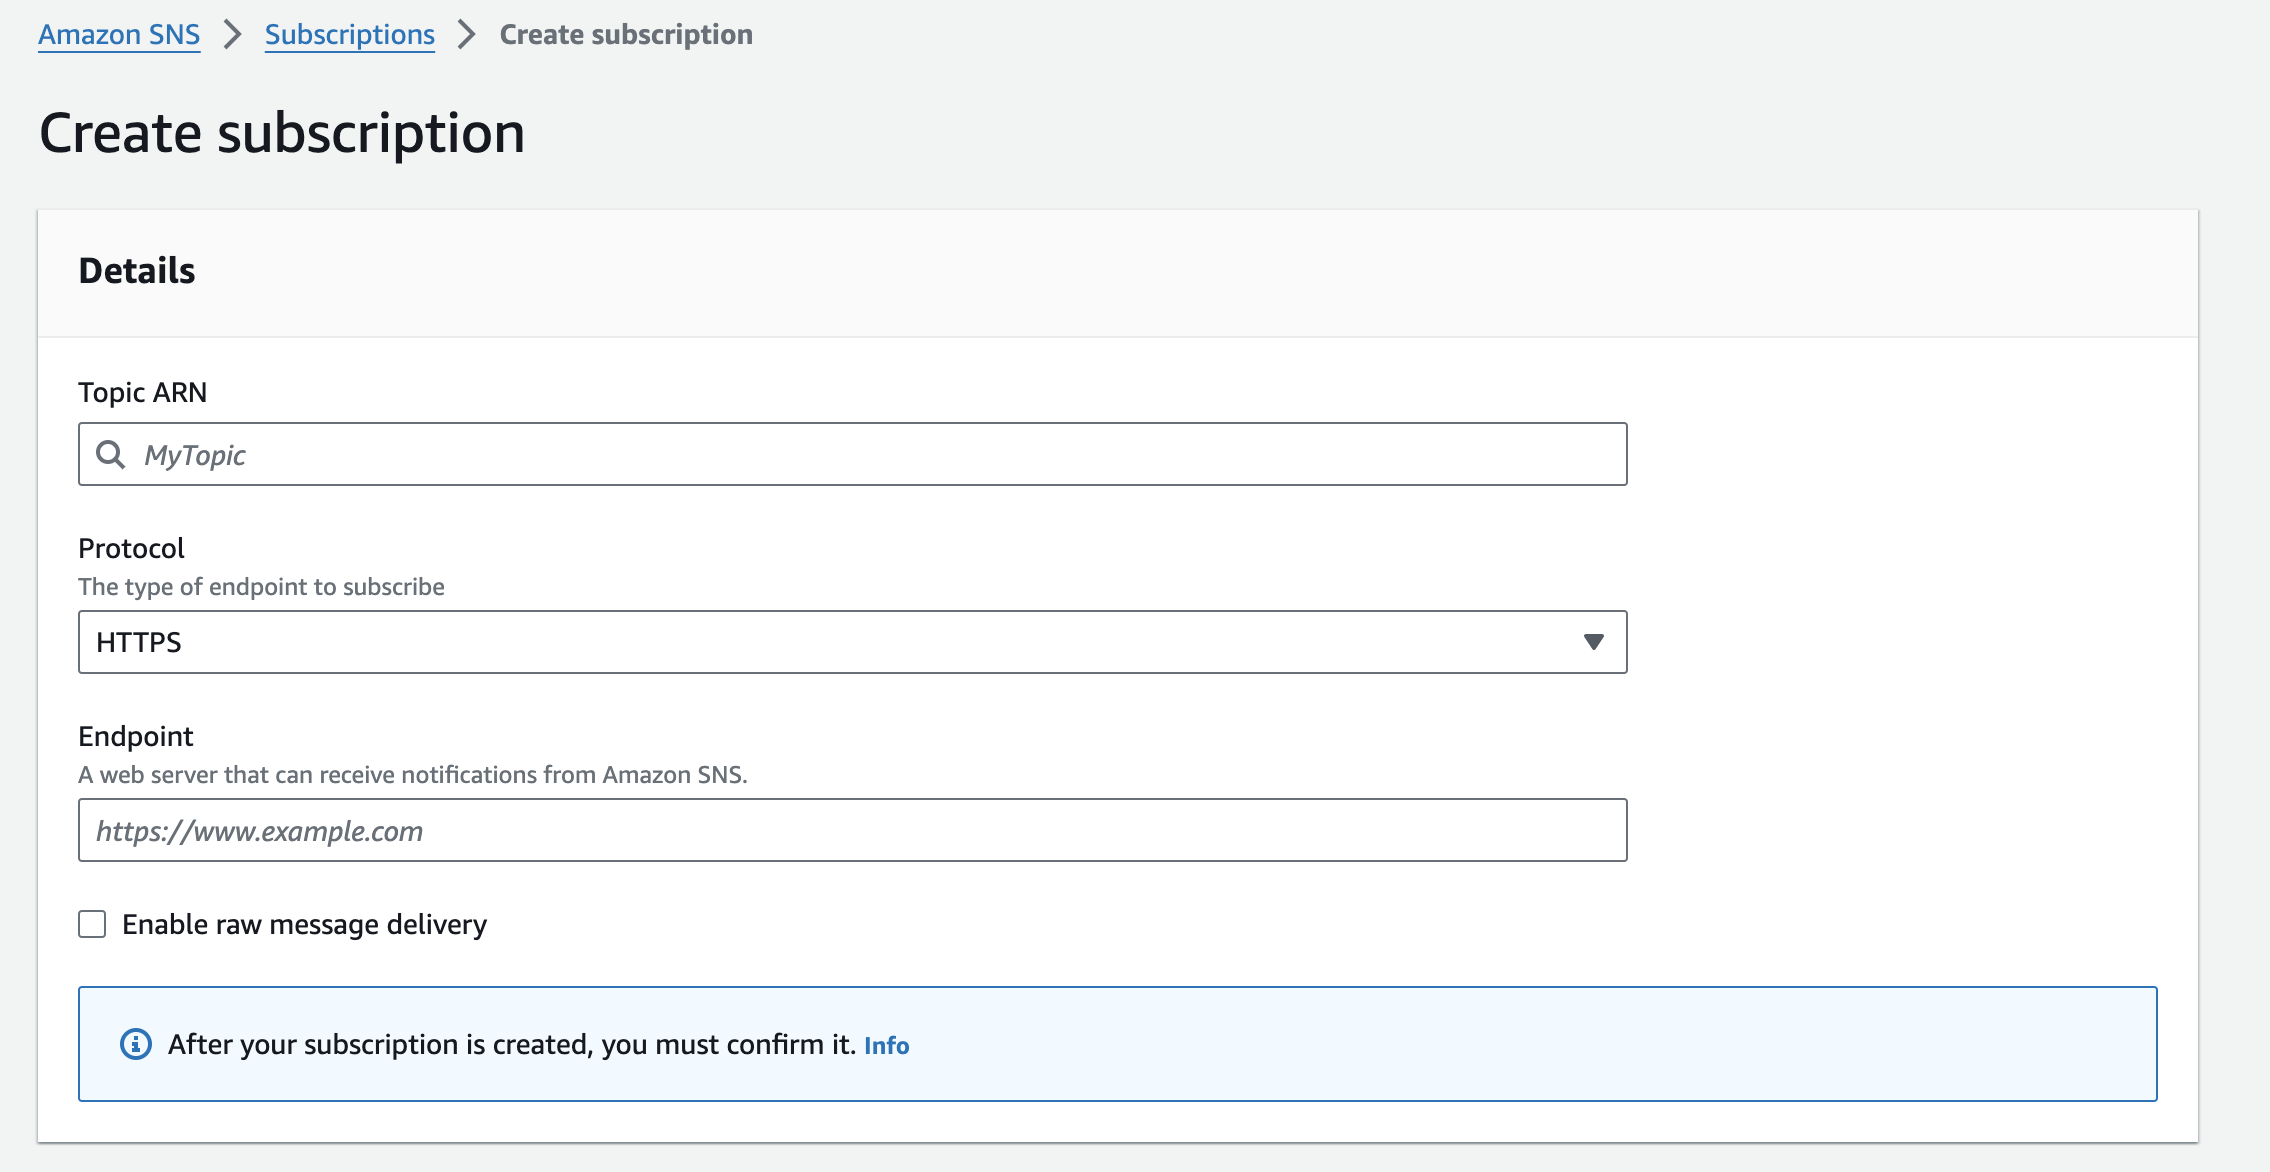This screenshot has width=2270, height=1172.
Task: Click the Endpoint field label
Action: pos(136,736)
